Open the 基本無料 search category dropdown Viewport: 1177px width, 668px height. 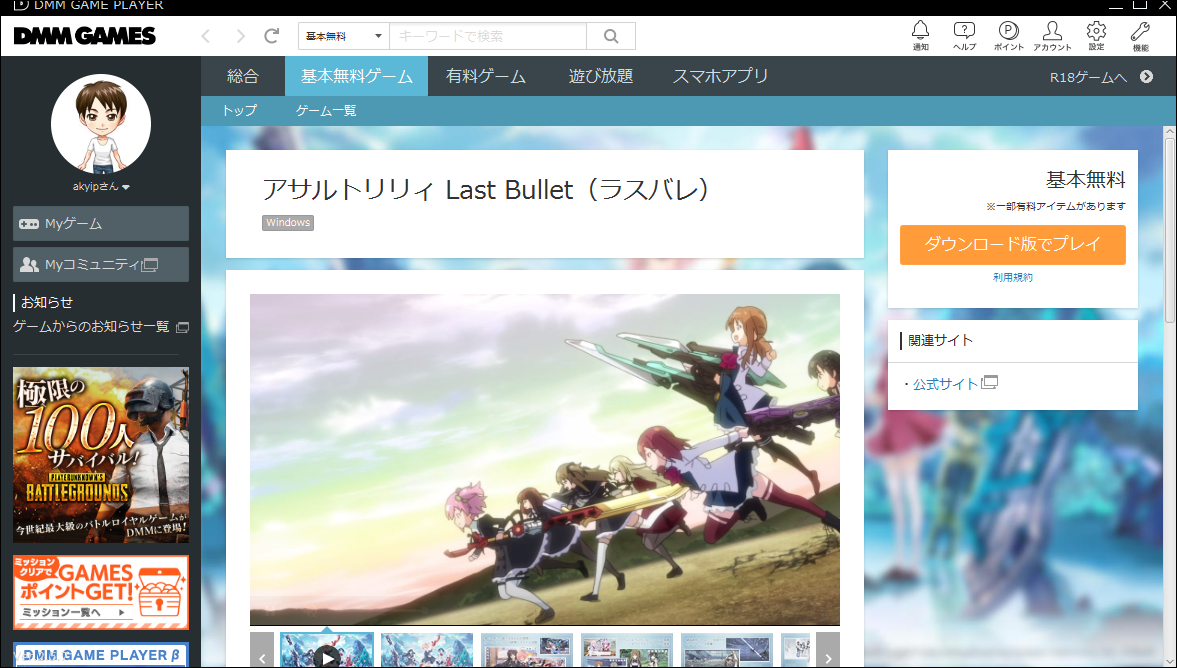click(344, 36)
